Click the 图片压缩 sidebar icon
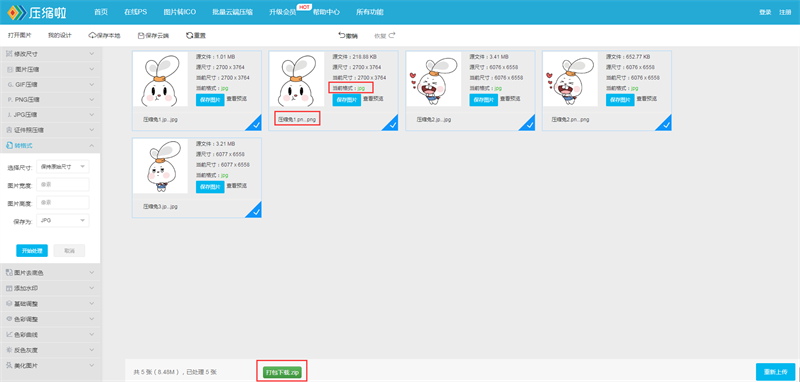The image size is (800, 382). point(9,69)
